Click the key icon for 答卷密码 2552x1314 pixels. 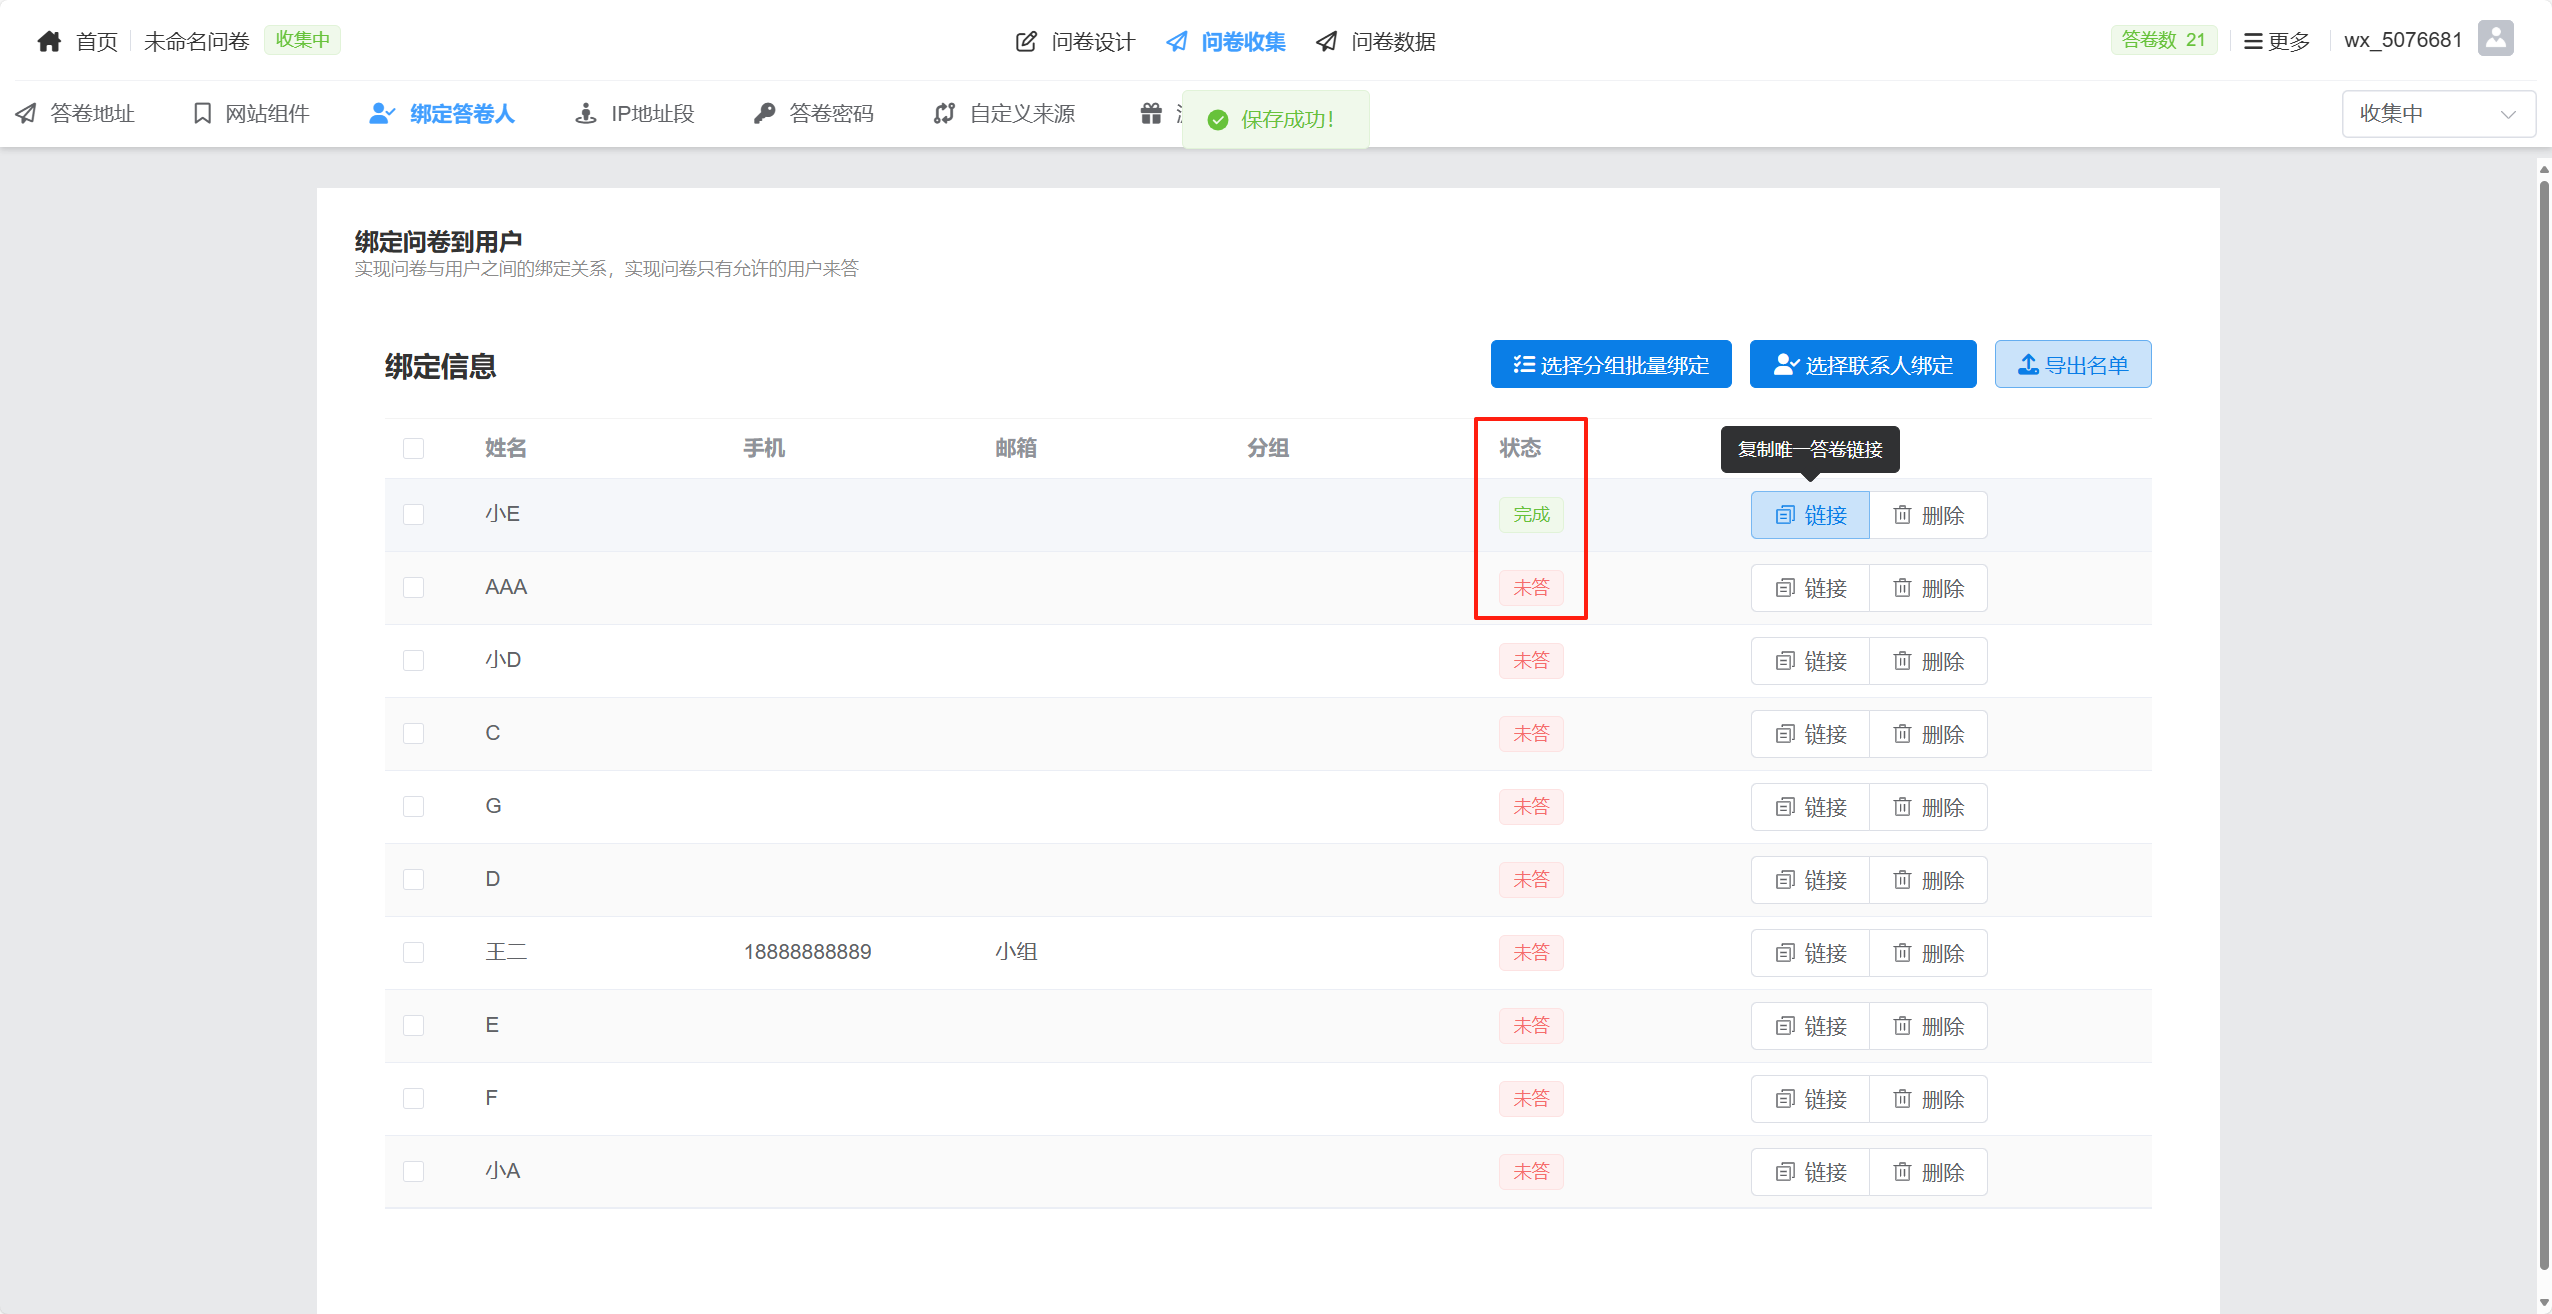tap(765, 113)
